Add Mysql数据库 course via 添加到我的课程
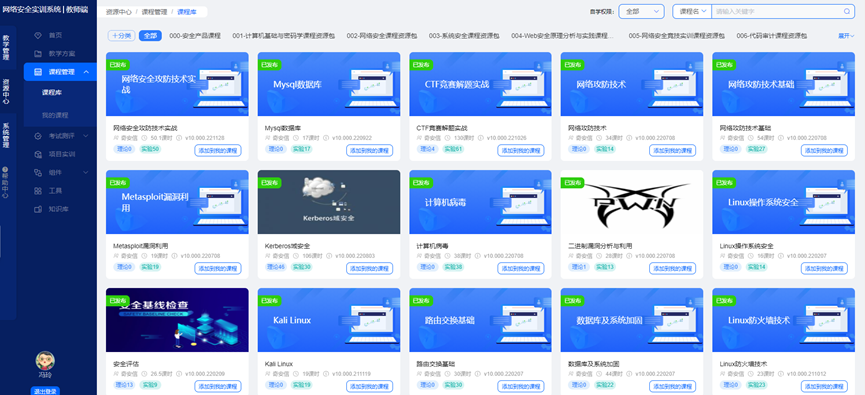Screen dimensions: 865x395 (370, 151)
